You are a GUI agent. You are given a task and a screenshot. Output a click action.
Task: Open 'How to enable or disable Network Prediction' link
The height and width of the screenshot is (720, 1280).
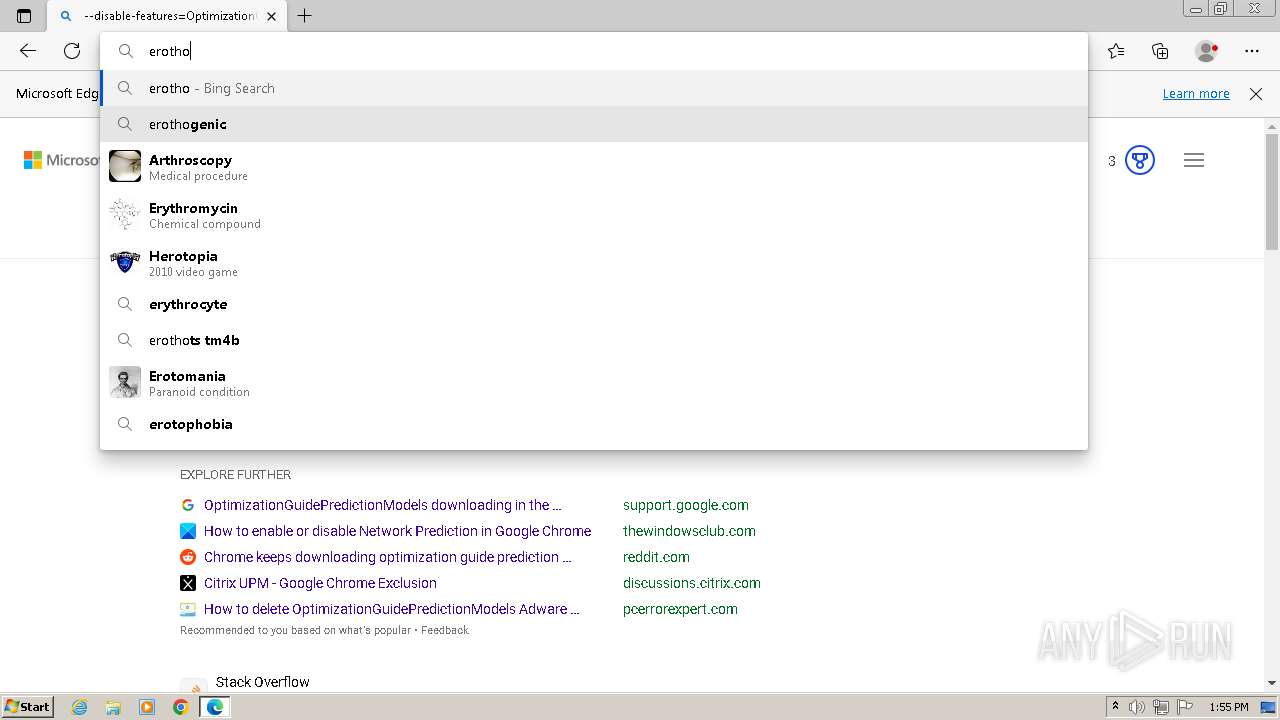[397, 531]
